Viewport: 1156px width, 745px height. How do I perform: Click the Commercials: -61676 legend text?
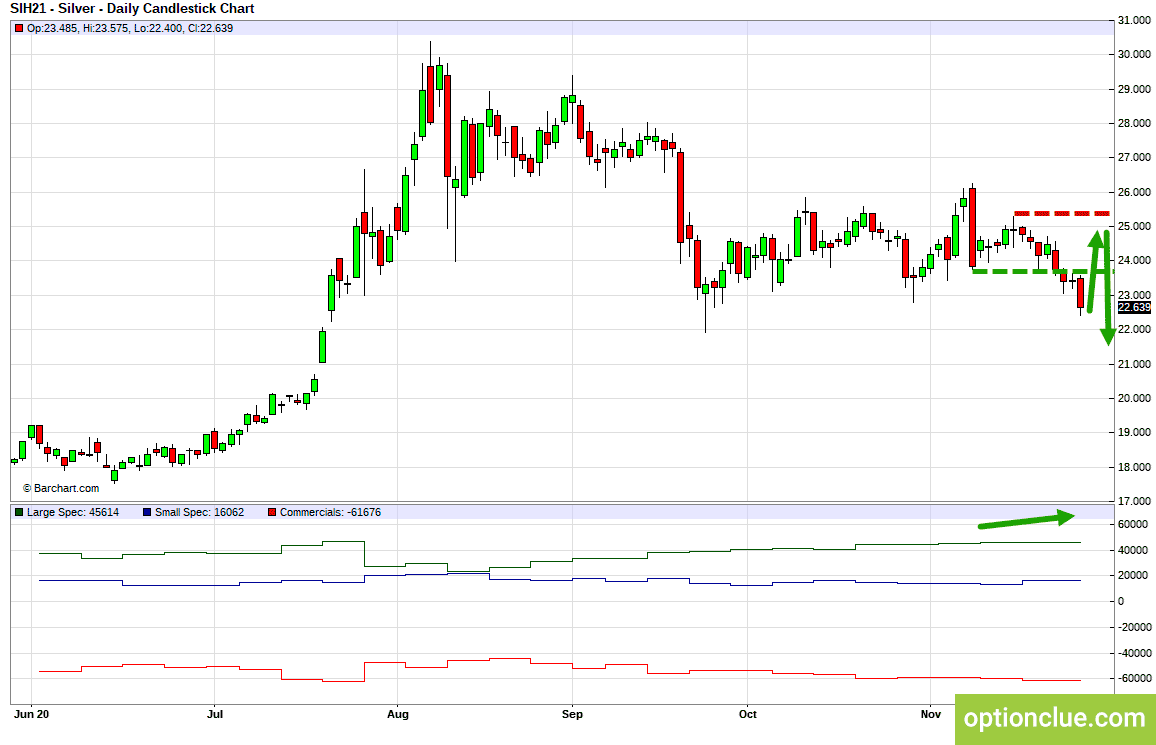pyautogui.click(x=330, y=512)
